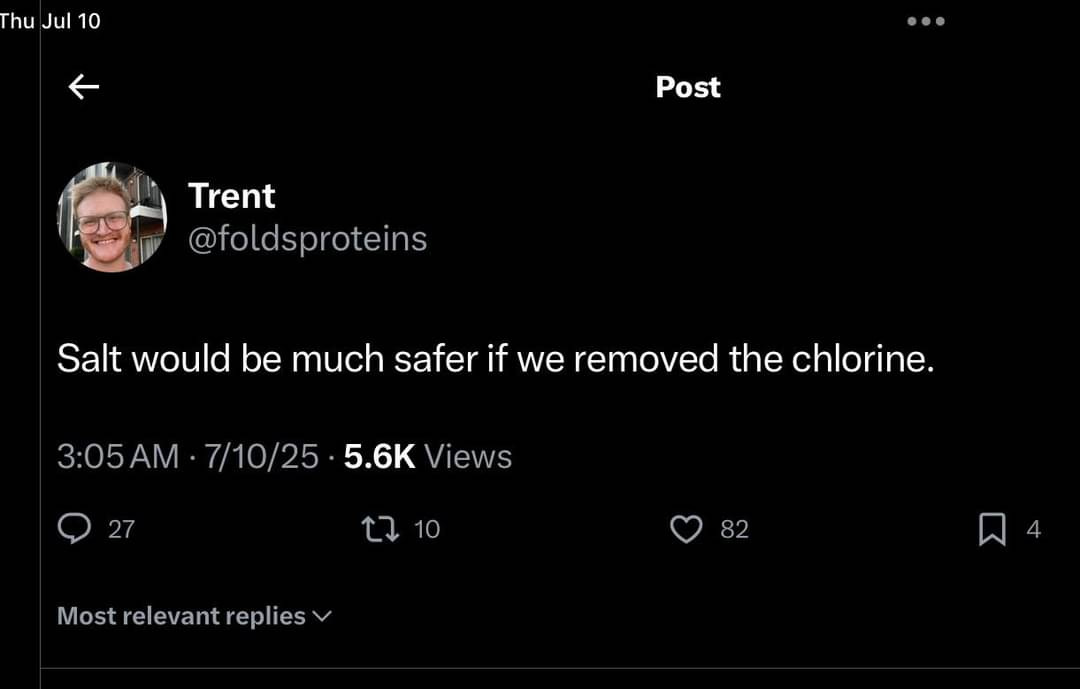The width and height of the screenshot is (1080, 689).
Task: Click the 7/10/25 post date
Action: tap(261, 457)
